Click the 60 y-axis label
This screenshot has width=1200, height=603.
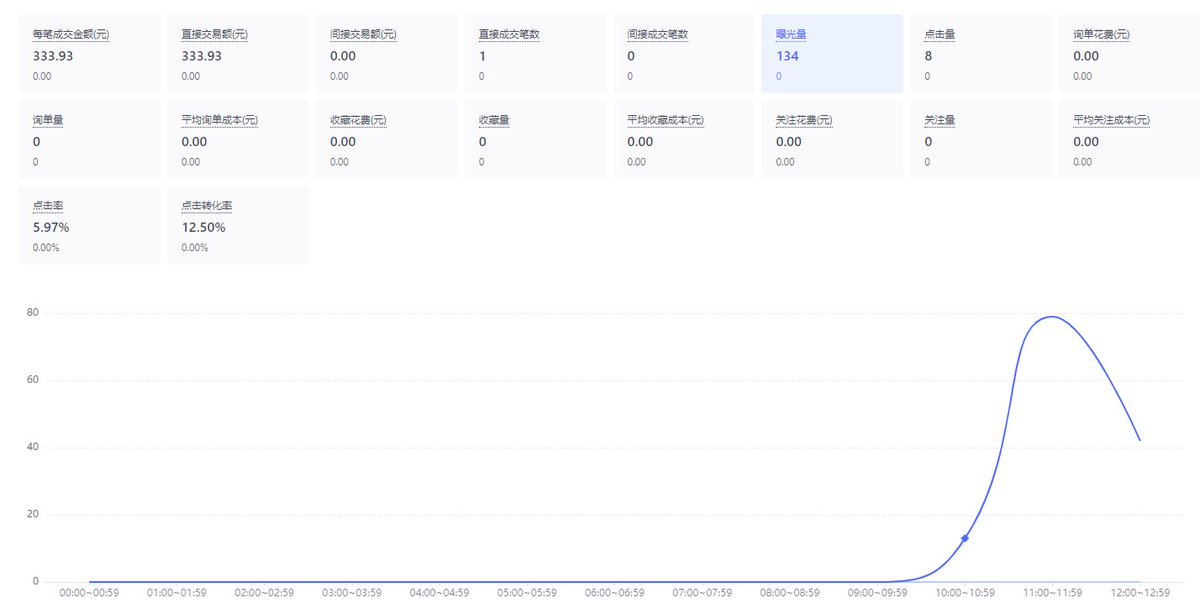coord(33,380)
